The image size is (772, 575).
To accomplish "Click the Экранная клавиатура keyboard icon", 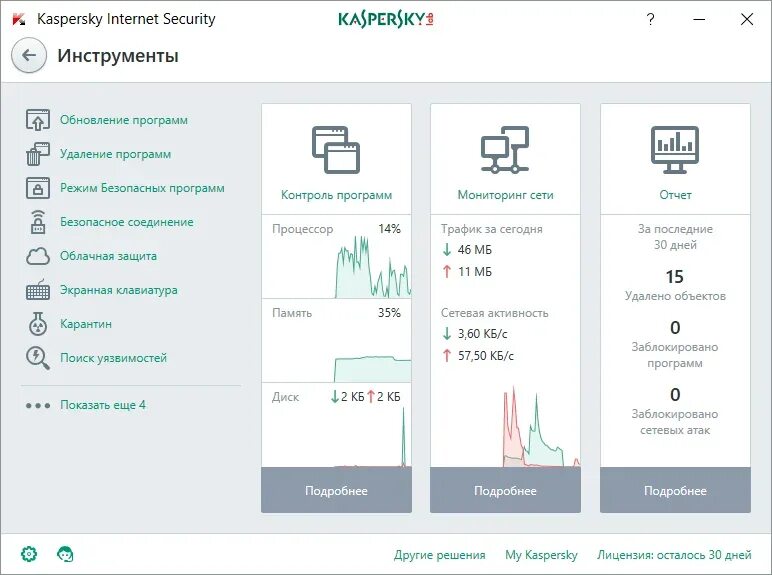I will click(x=38, y=290).
